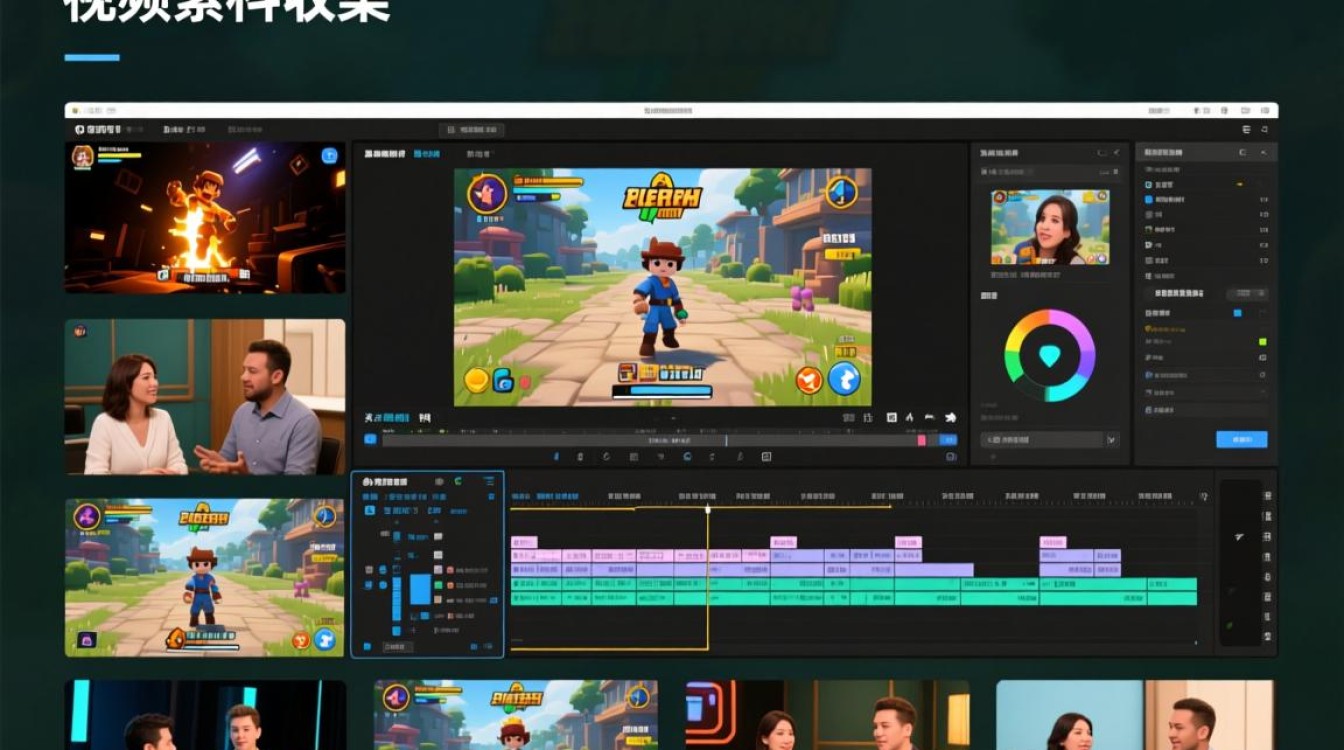This screenshot has width=1344, height=750.
Task: Click the white playhead handle on timeline ruler
Action: [708, 509]
